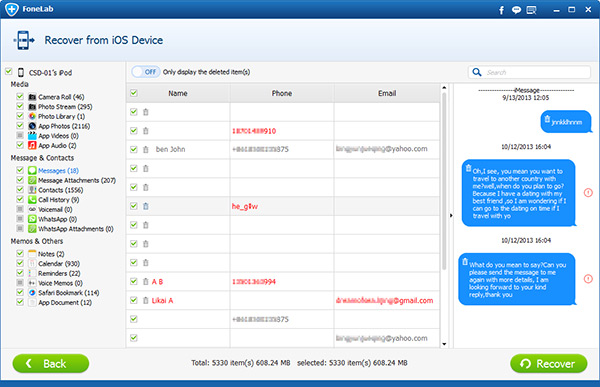Select Messages (18) in sidebar
The height and width of the screenshot is (387, 600).
coord(58,171)
